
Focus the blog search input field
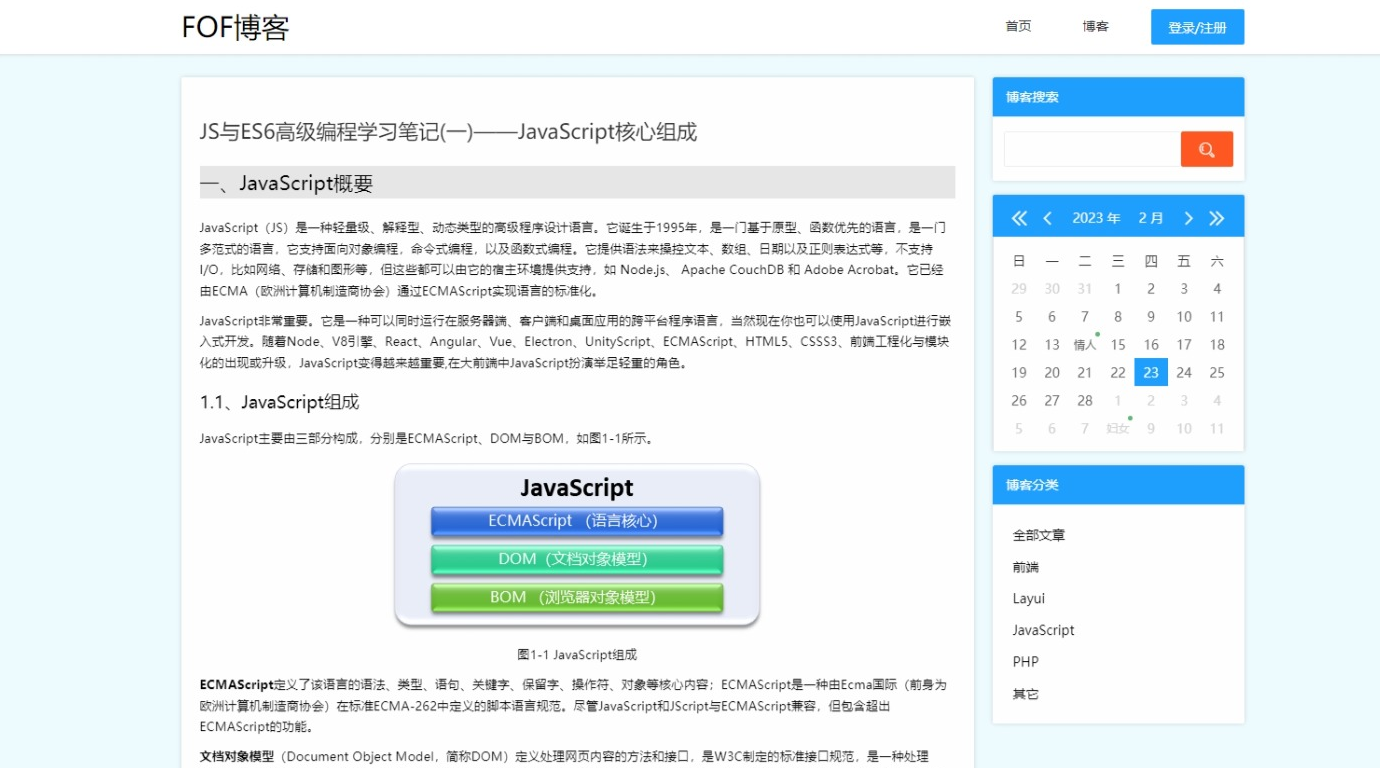pos(1092,149)
